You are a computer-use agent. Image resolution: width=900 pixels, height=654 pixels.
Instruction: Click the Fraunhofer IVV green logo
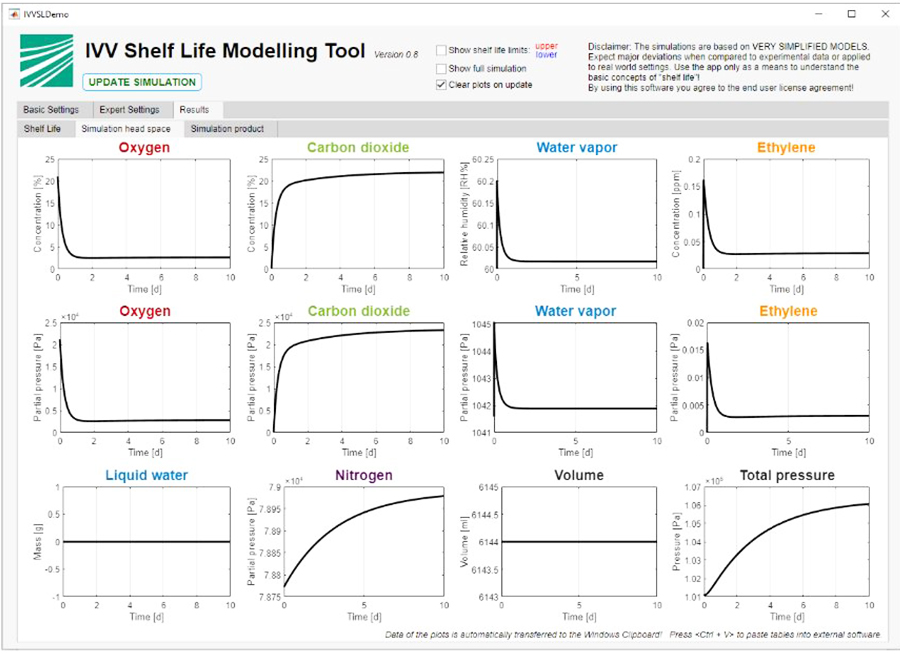click(46, 61)
